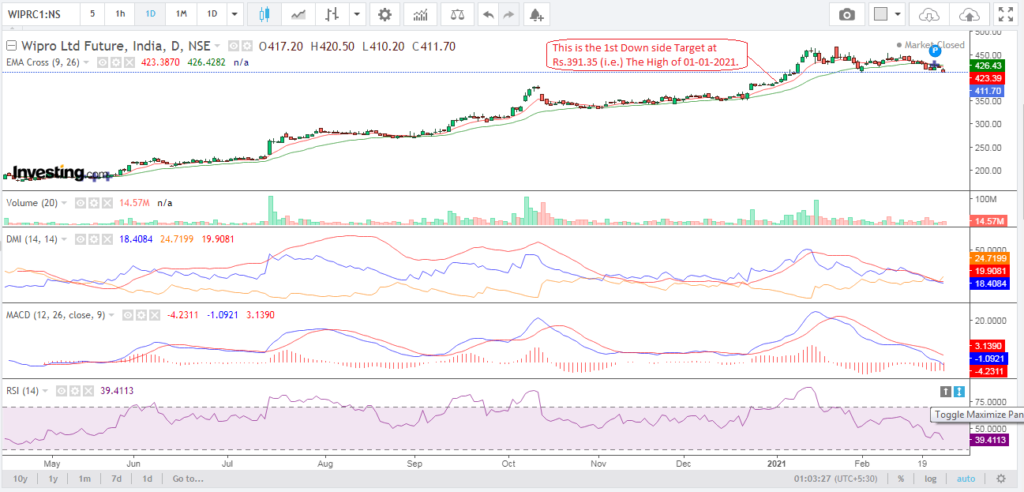Toggle percentage scale with % button

pos(901,478)
